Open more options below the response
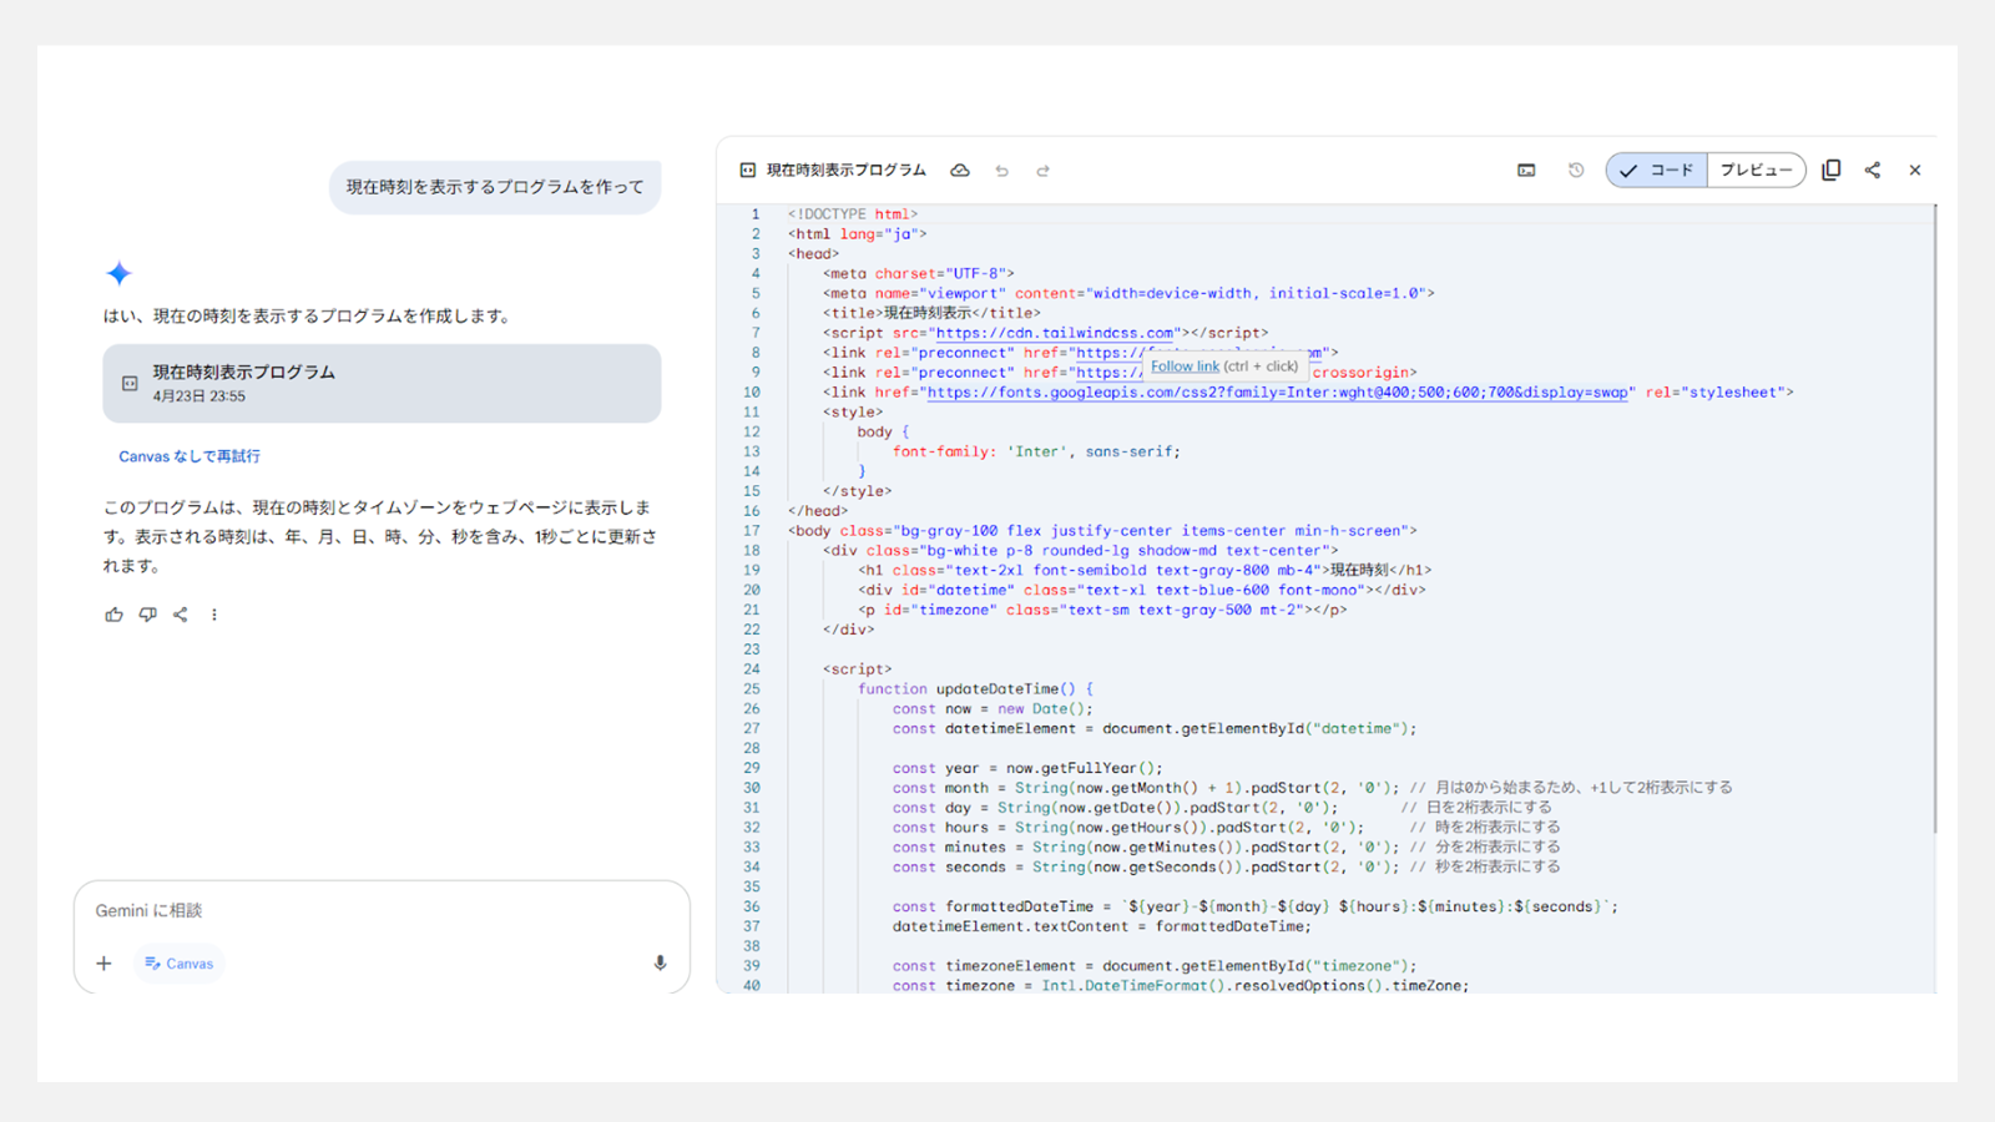 coord(214,614)
